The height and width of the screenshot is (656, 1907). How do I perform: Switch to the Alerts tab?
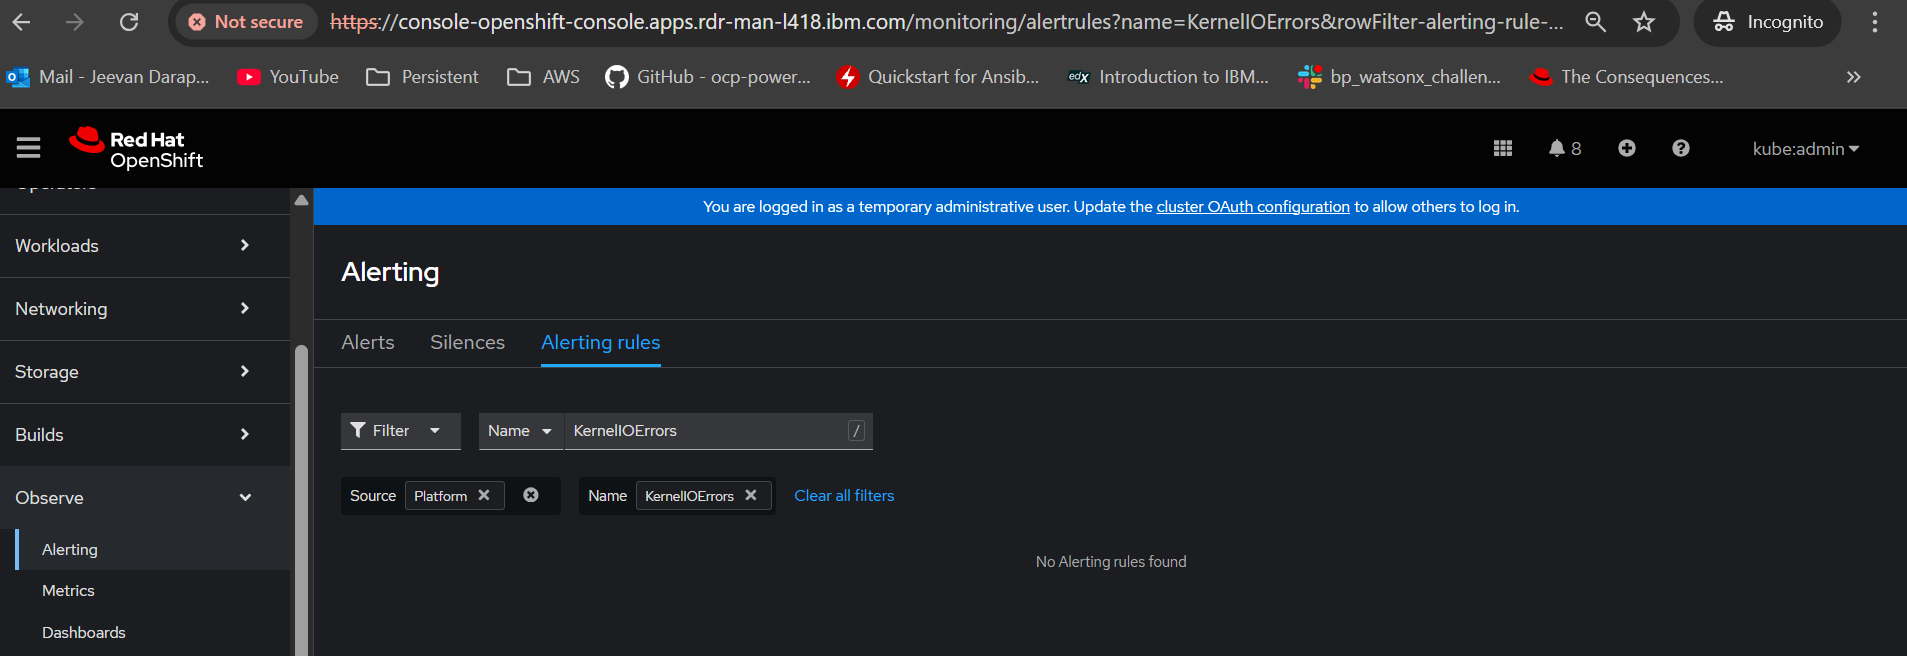368,342
